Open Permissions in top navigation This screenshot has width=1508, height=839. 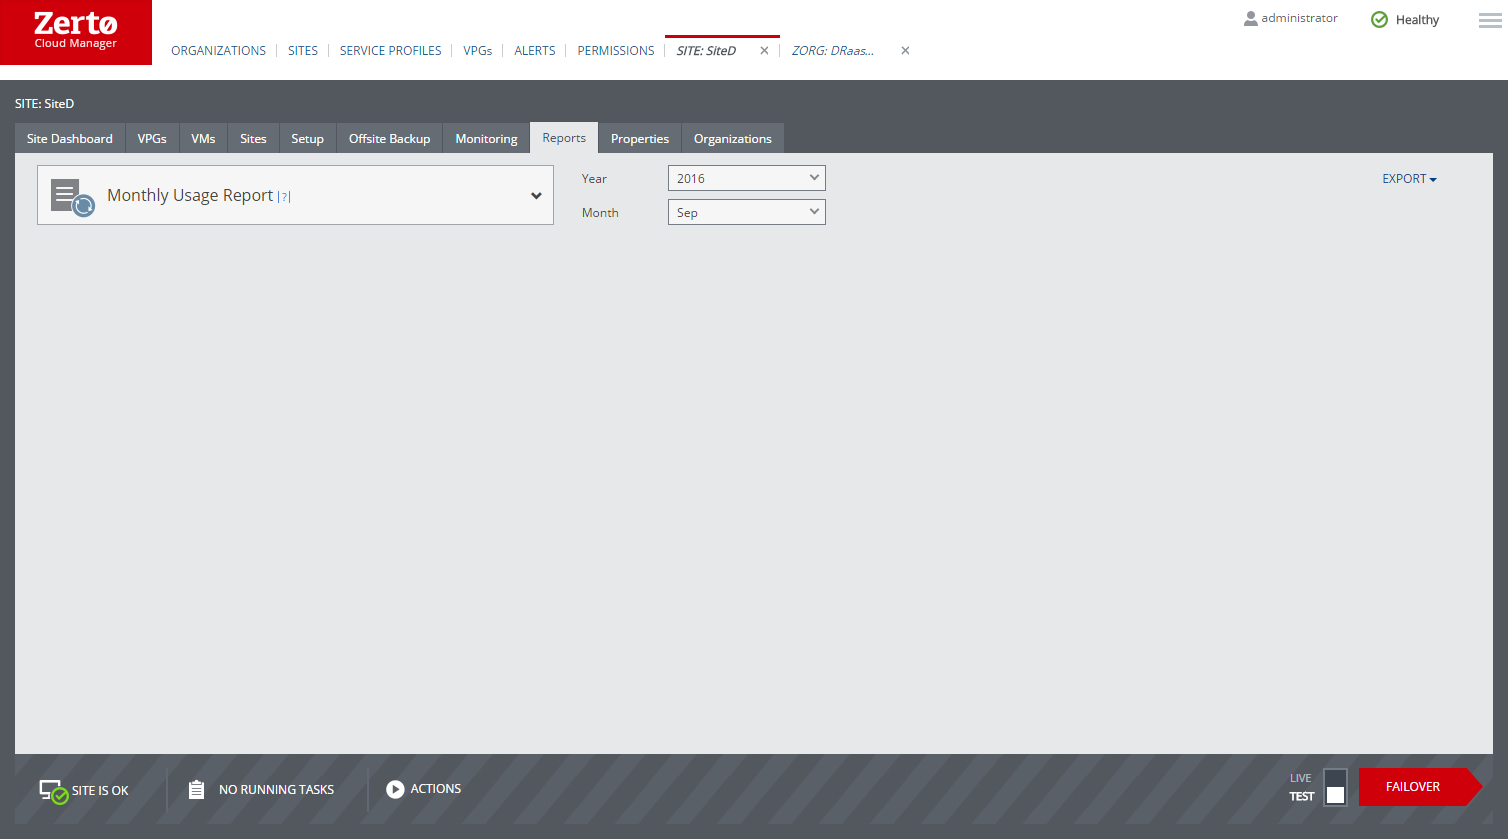coord(616,50)
